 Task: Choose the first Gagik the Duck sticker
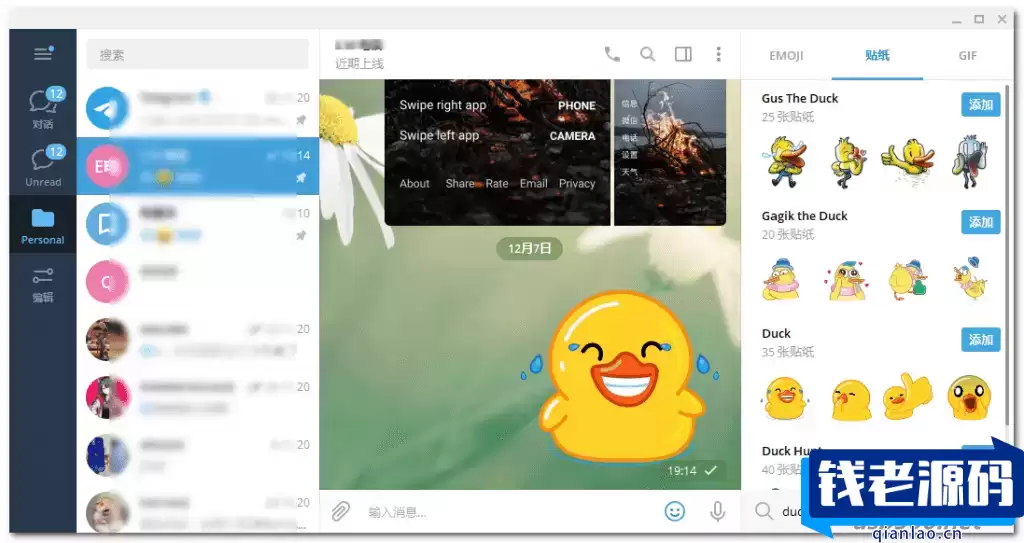pos(781,280)
